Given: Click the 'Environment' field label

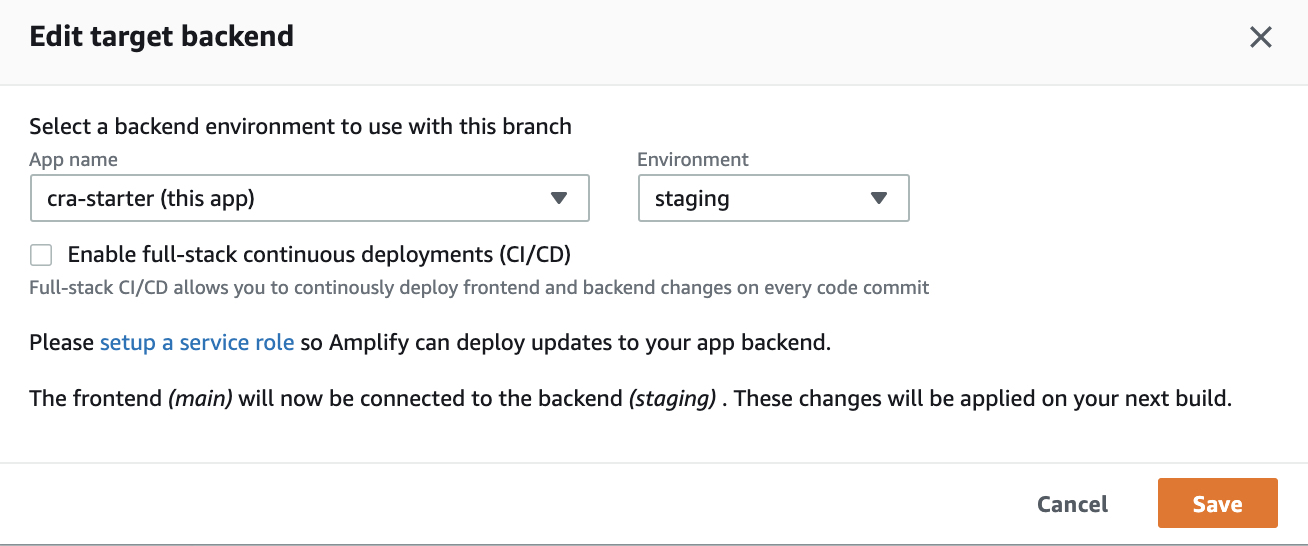Looking at the screenshot, I should pos(692,160).
